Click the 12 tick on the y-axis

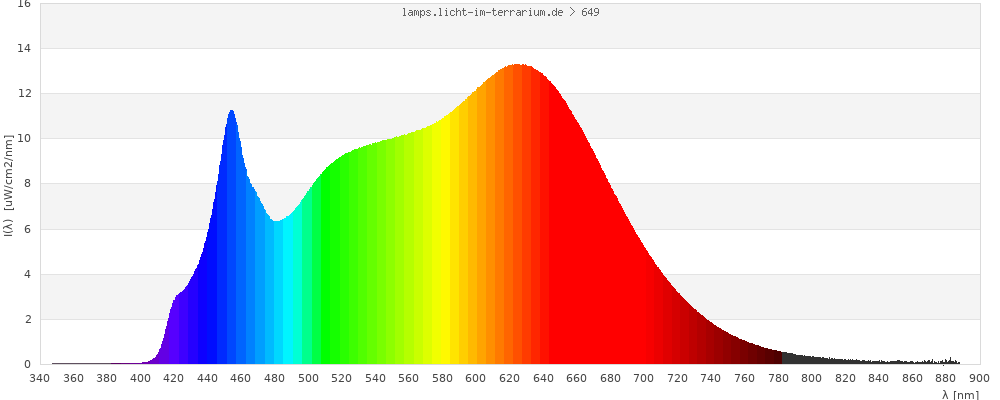point(23,94)
